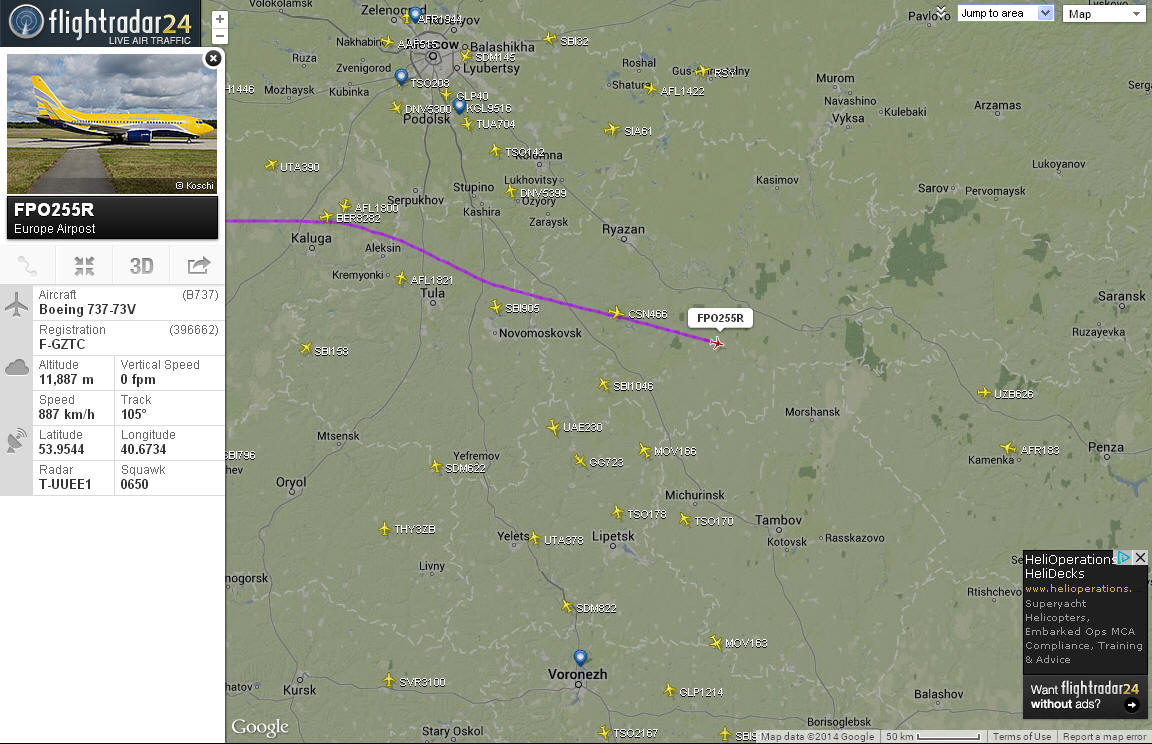Click the zoom out minus button
Image resolution: width=1152 pixels, height=744 pixels.
219,36
